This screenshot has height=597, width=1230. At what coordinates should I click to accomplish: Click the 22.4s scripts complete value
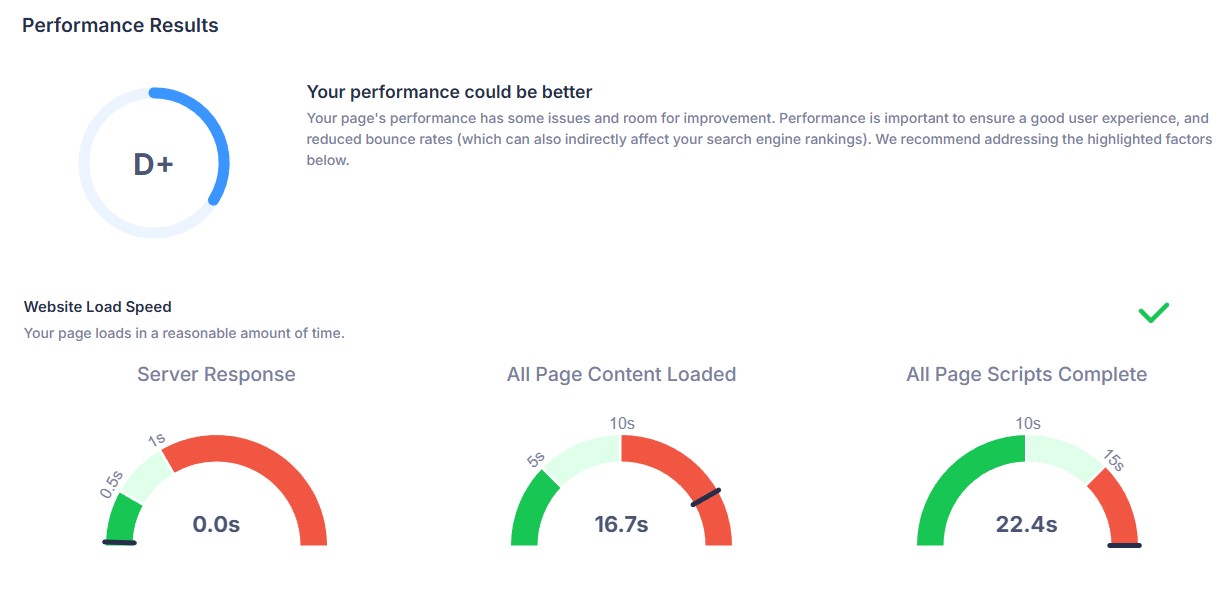pos(1026,524)
